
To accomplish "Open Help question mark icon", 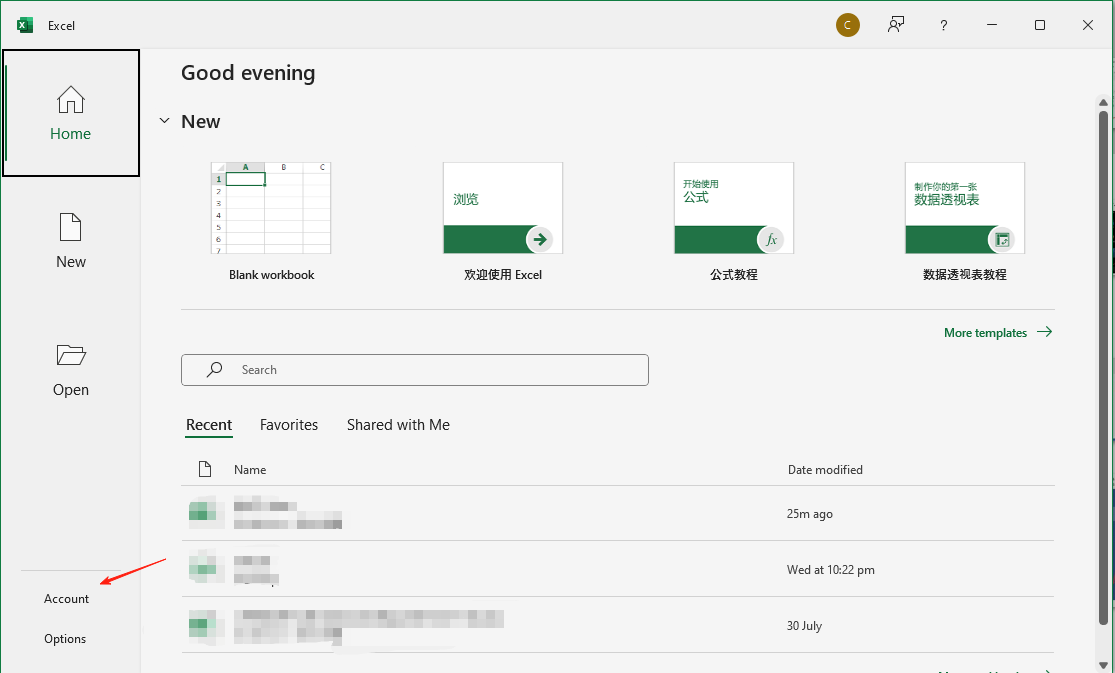I will 943,26.
